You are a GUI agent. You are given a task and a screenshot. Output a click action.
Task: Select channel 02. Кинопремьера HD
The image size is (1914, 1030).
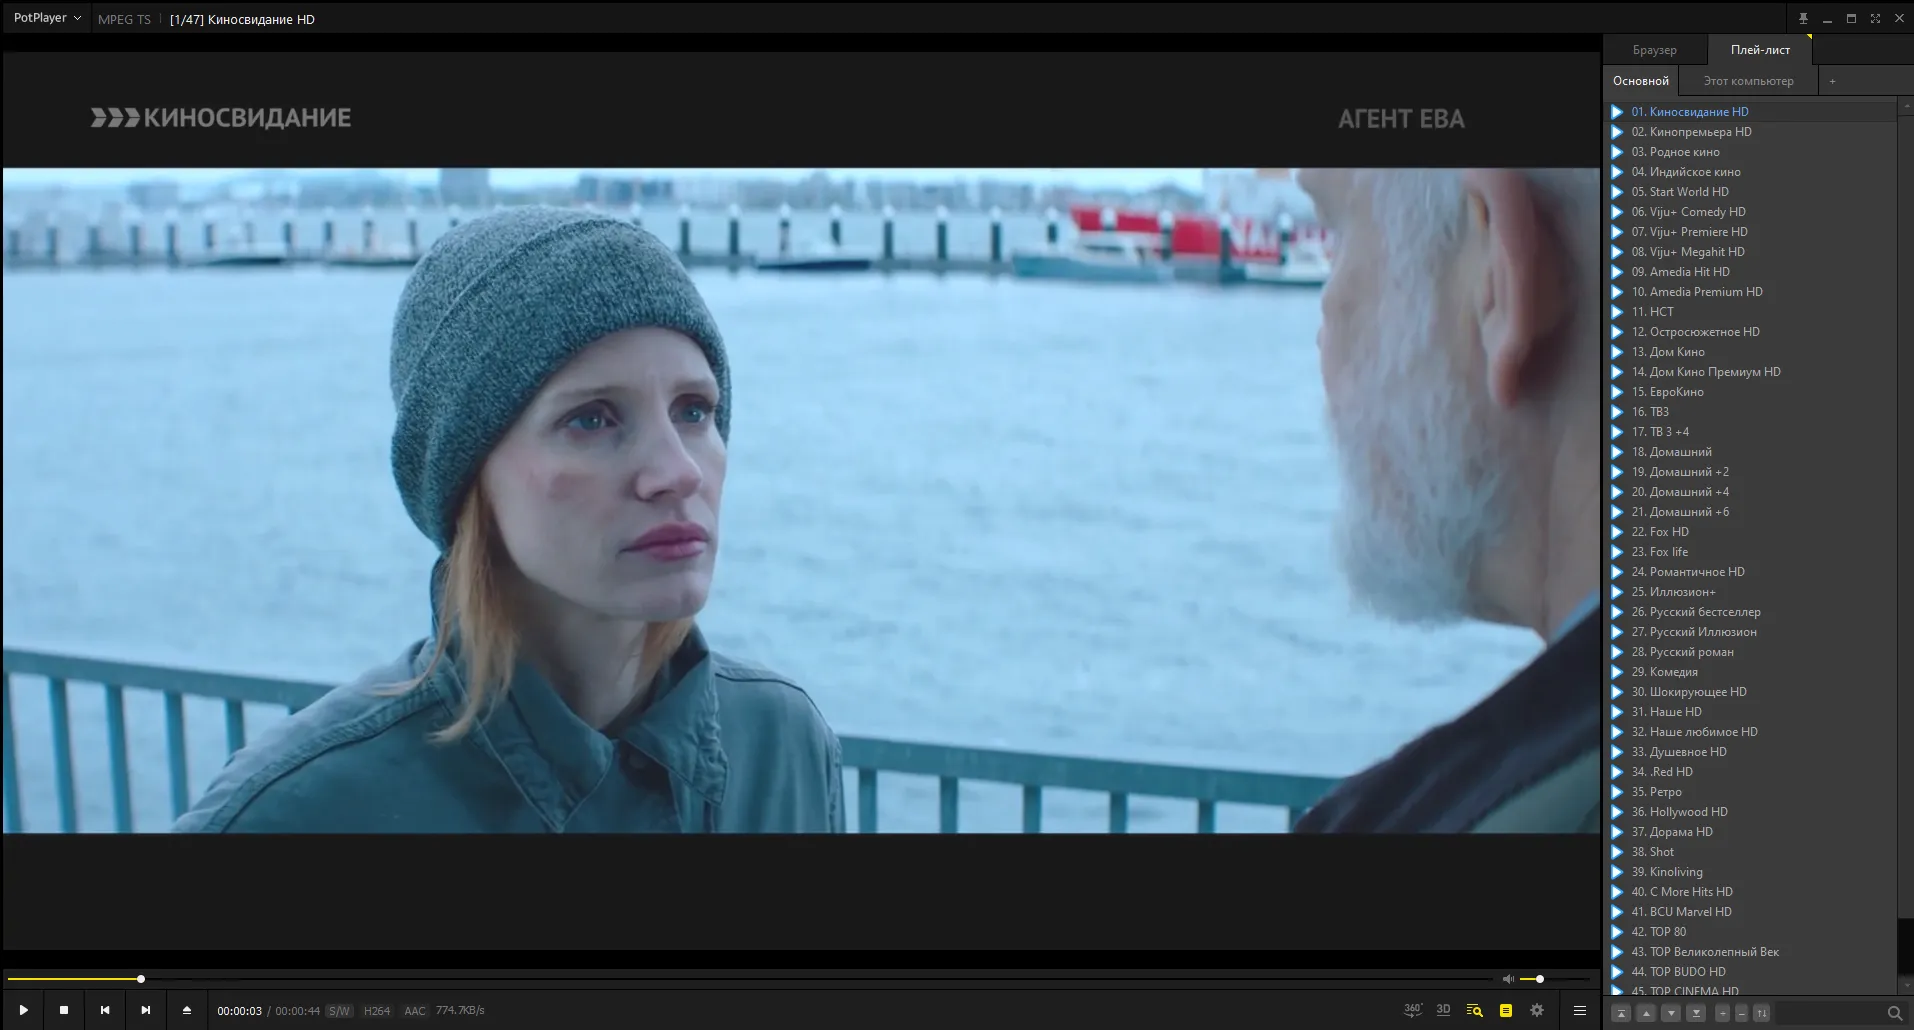point(1752,132)
